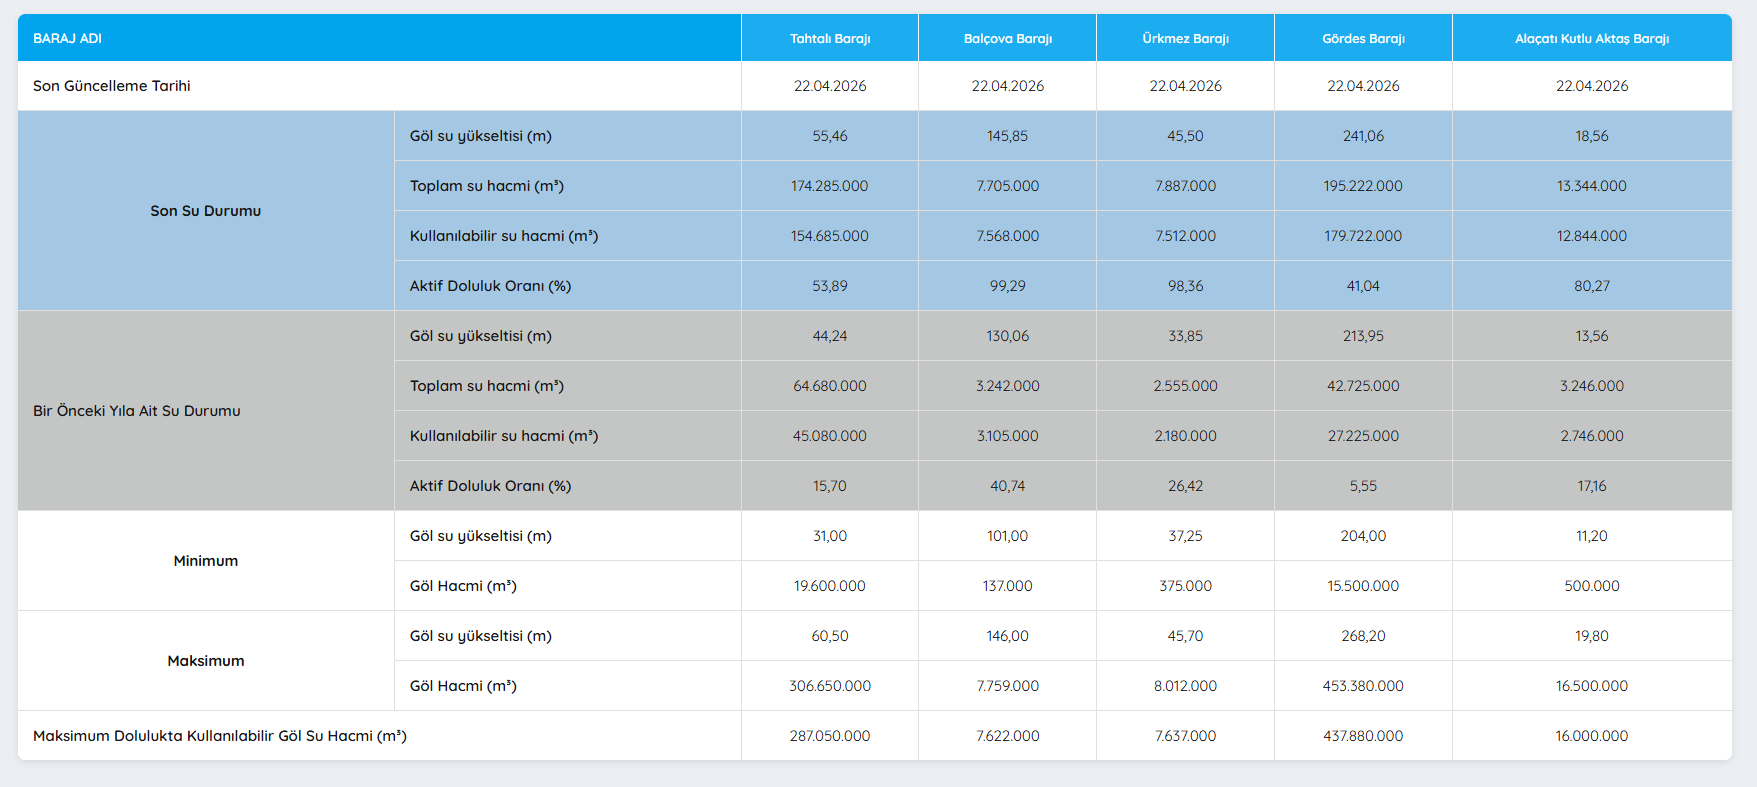Click the Minimum group label
This screenshot has width=1757, height=787.
click(206, 561)
